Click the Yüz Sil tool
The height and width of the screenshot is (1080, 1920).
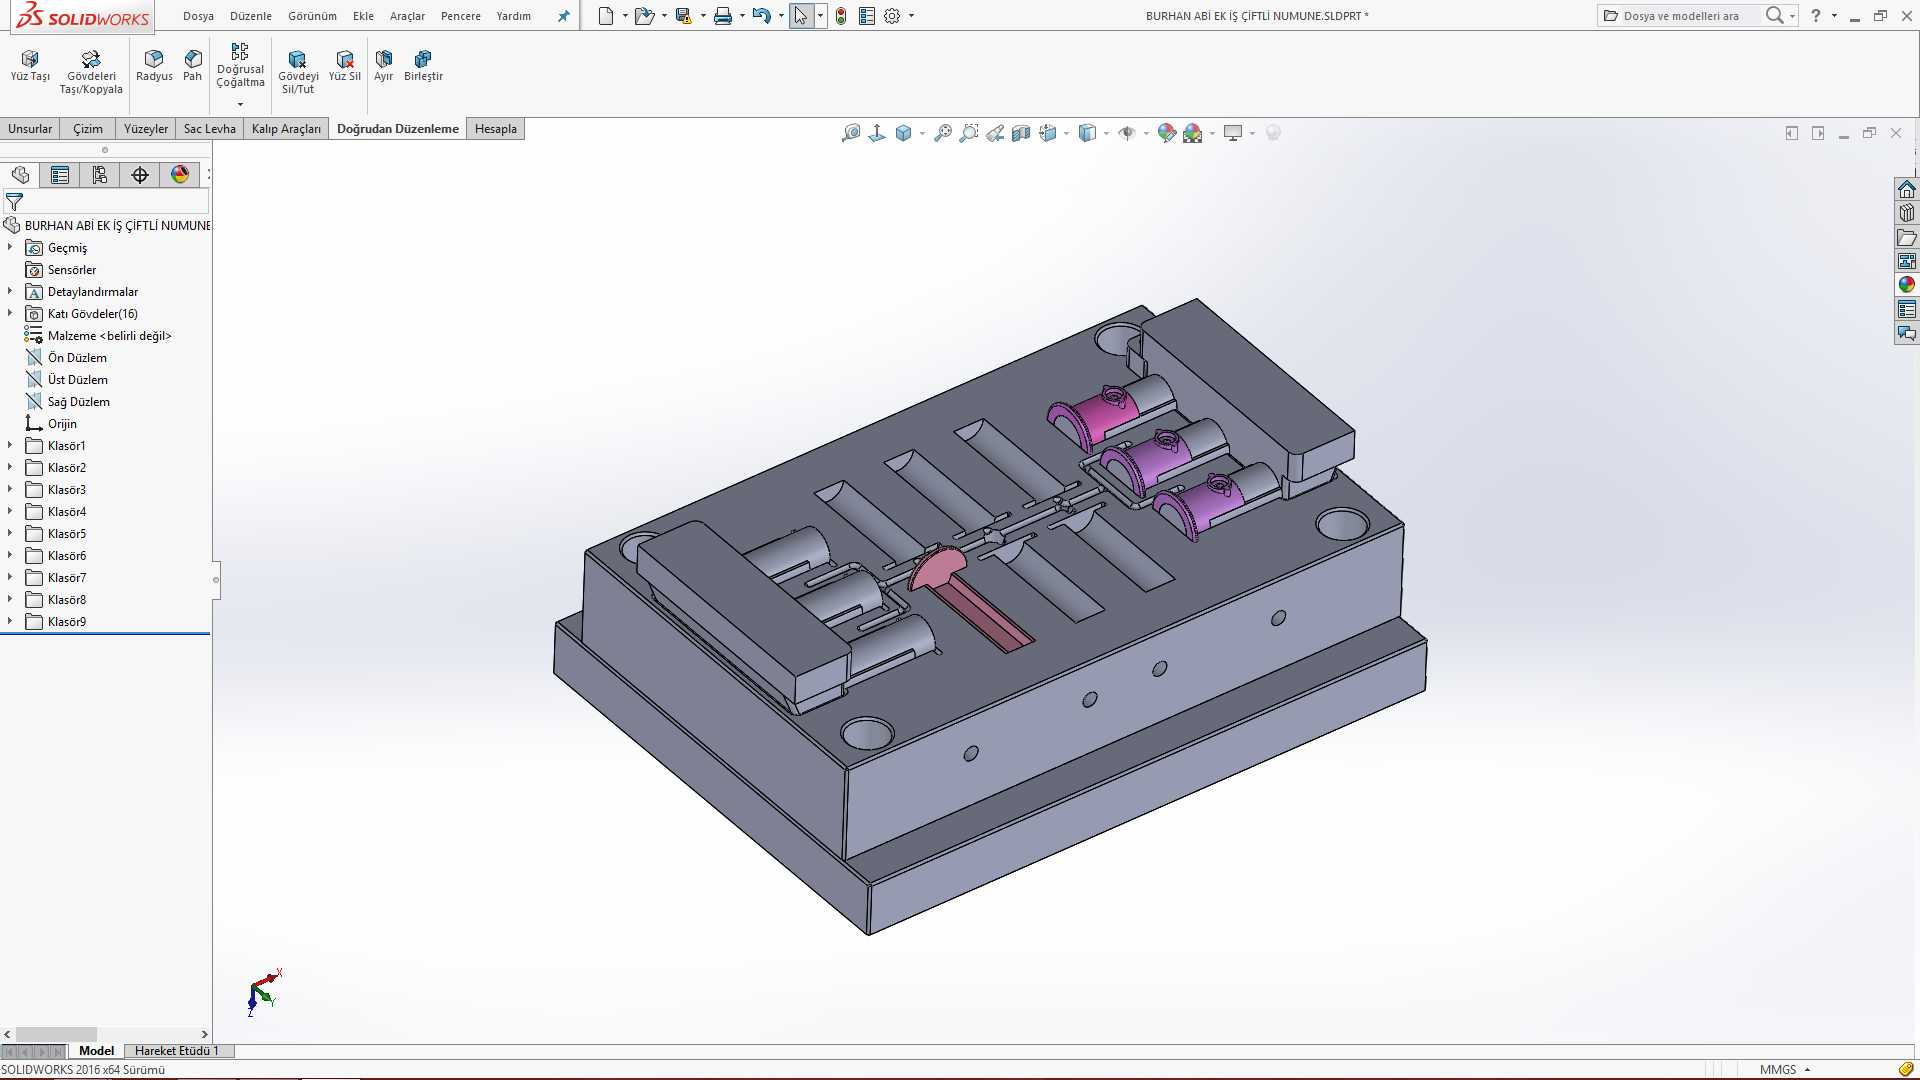pos(345,66)
